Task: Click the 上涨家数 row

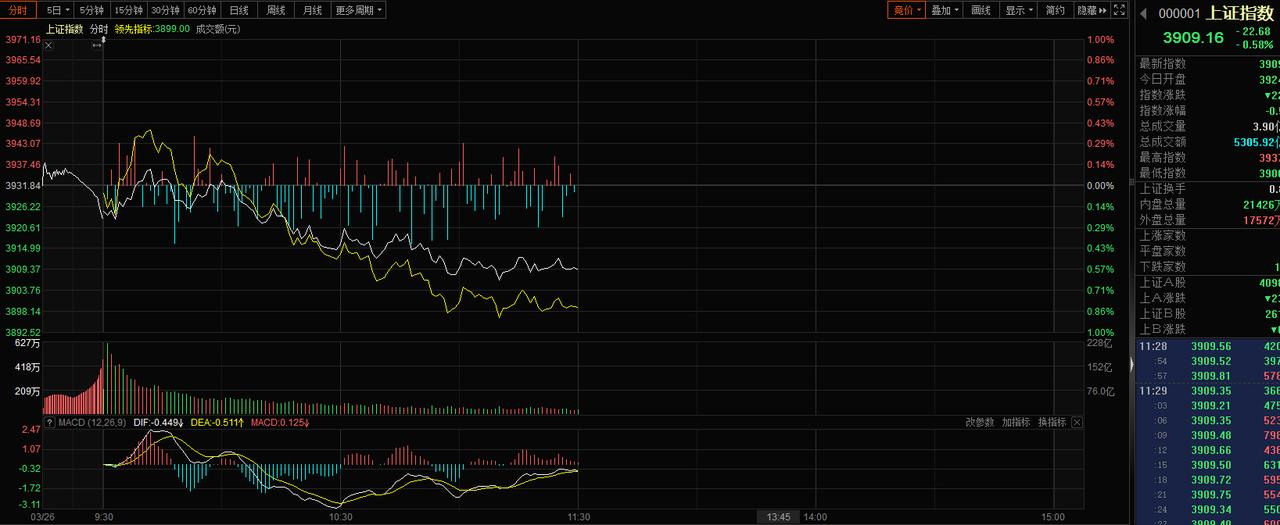Action: 1206,235
